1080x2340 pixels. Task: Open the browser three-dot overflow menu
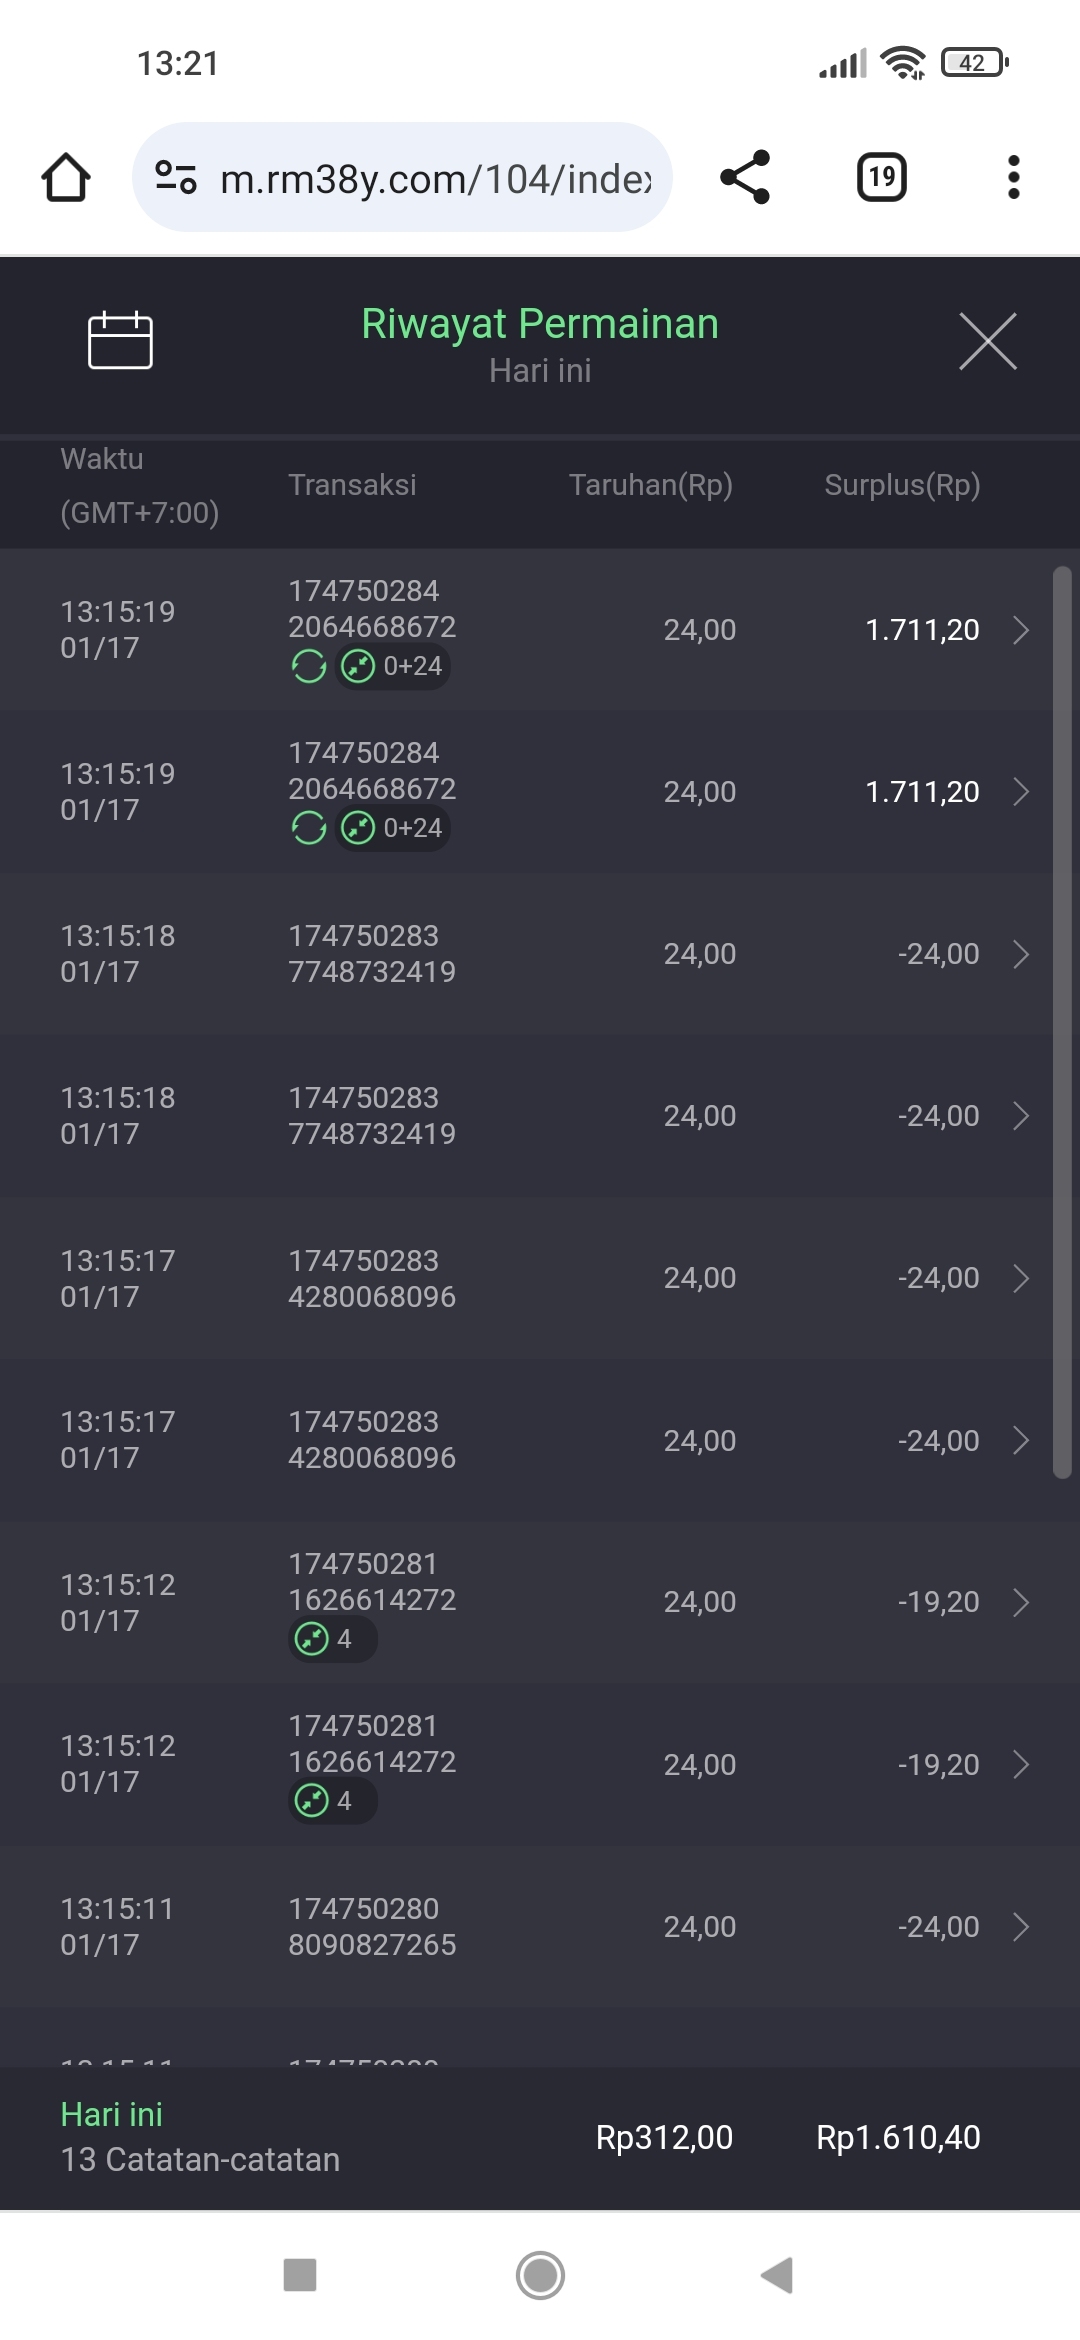click(x=1013, y=178)
